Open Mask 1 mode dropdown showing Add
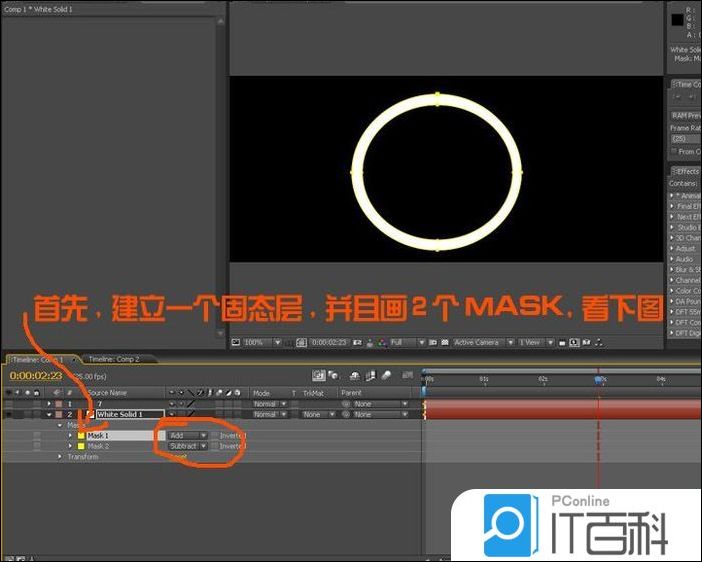 (188, 435)
